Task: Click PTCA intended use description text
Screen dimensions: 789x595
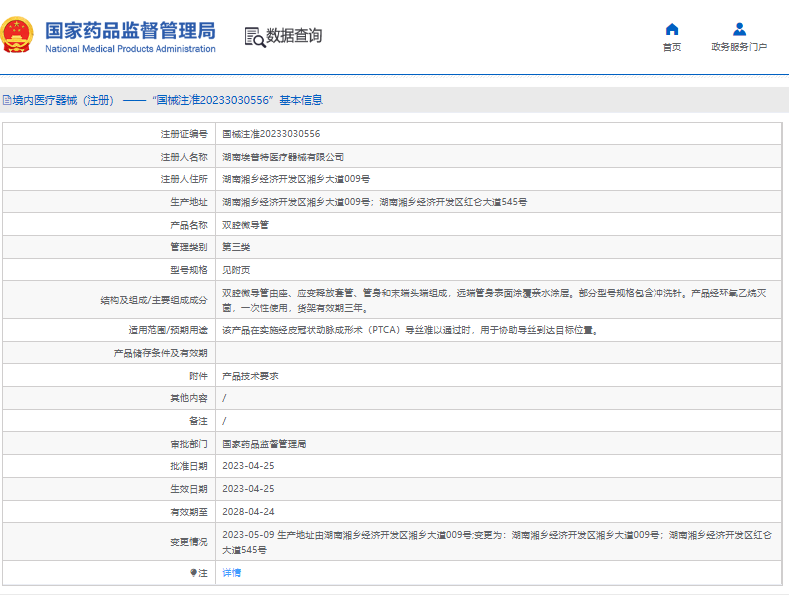Action: pyautogui.click(x=411, y=330)
